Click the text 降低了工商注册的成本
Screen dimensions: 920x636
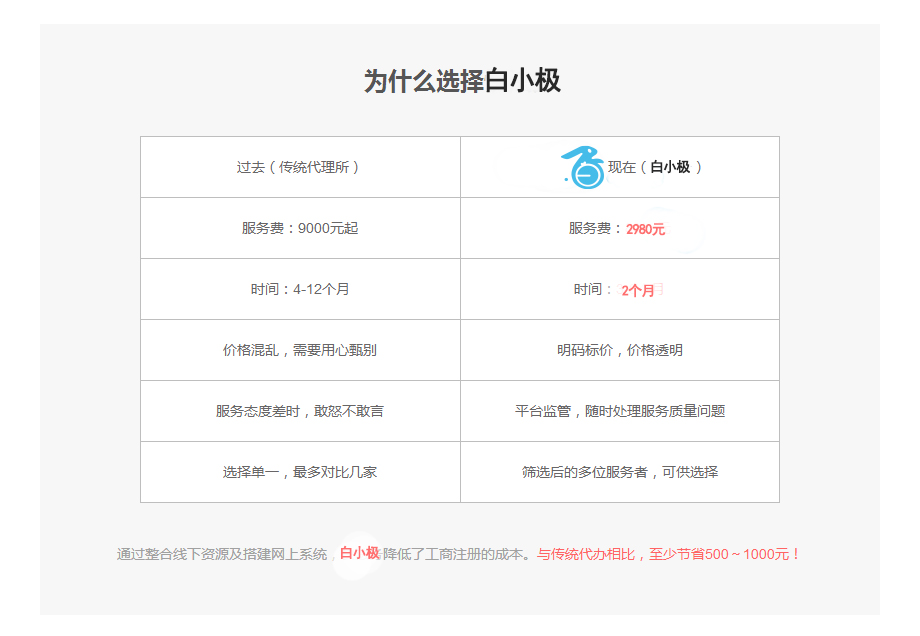tap(453, 554)
